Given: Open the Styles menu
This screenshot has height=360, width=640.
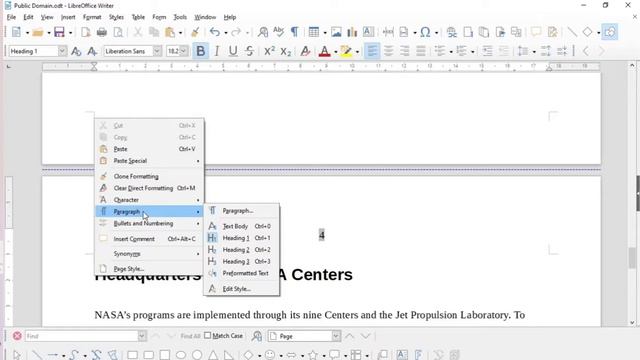Looking at the screenshot, I should point(116,17).
